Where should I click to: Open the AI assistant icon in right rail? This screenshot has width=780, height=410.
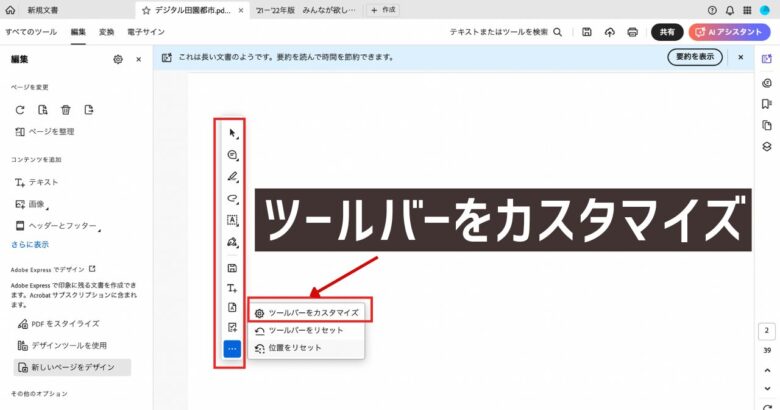point(767,59)
